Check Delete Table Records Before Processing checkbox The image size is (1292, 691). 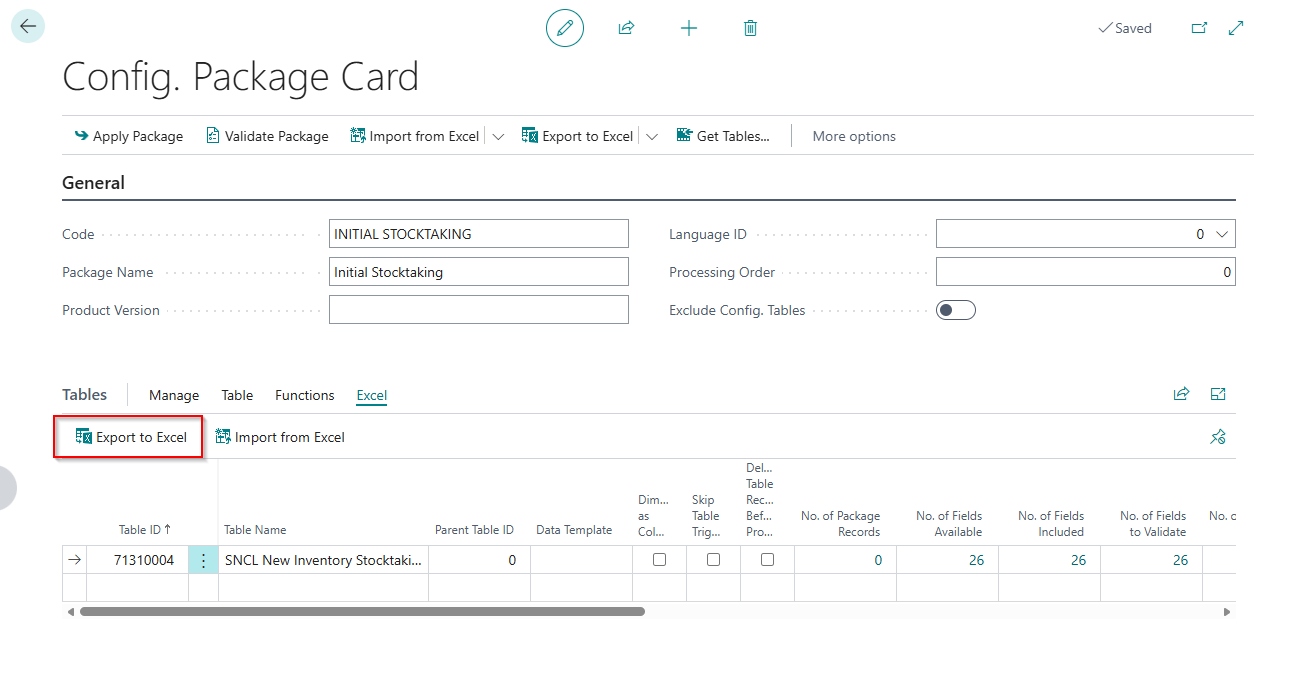pyautogui.click(x=767, y=560)
